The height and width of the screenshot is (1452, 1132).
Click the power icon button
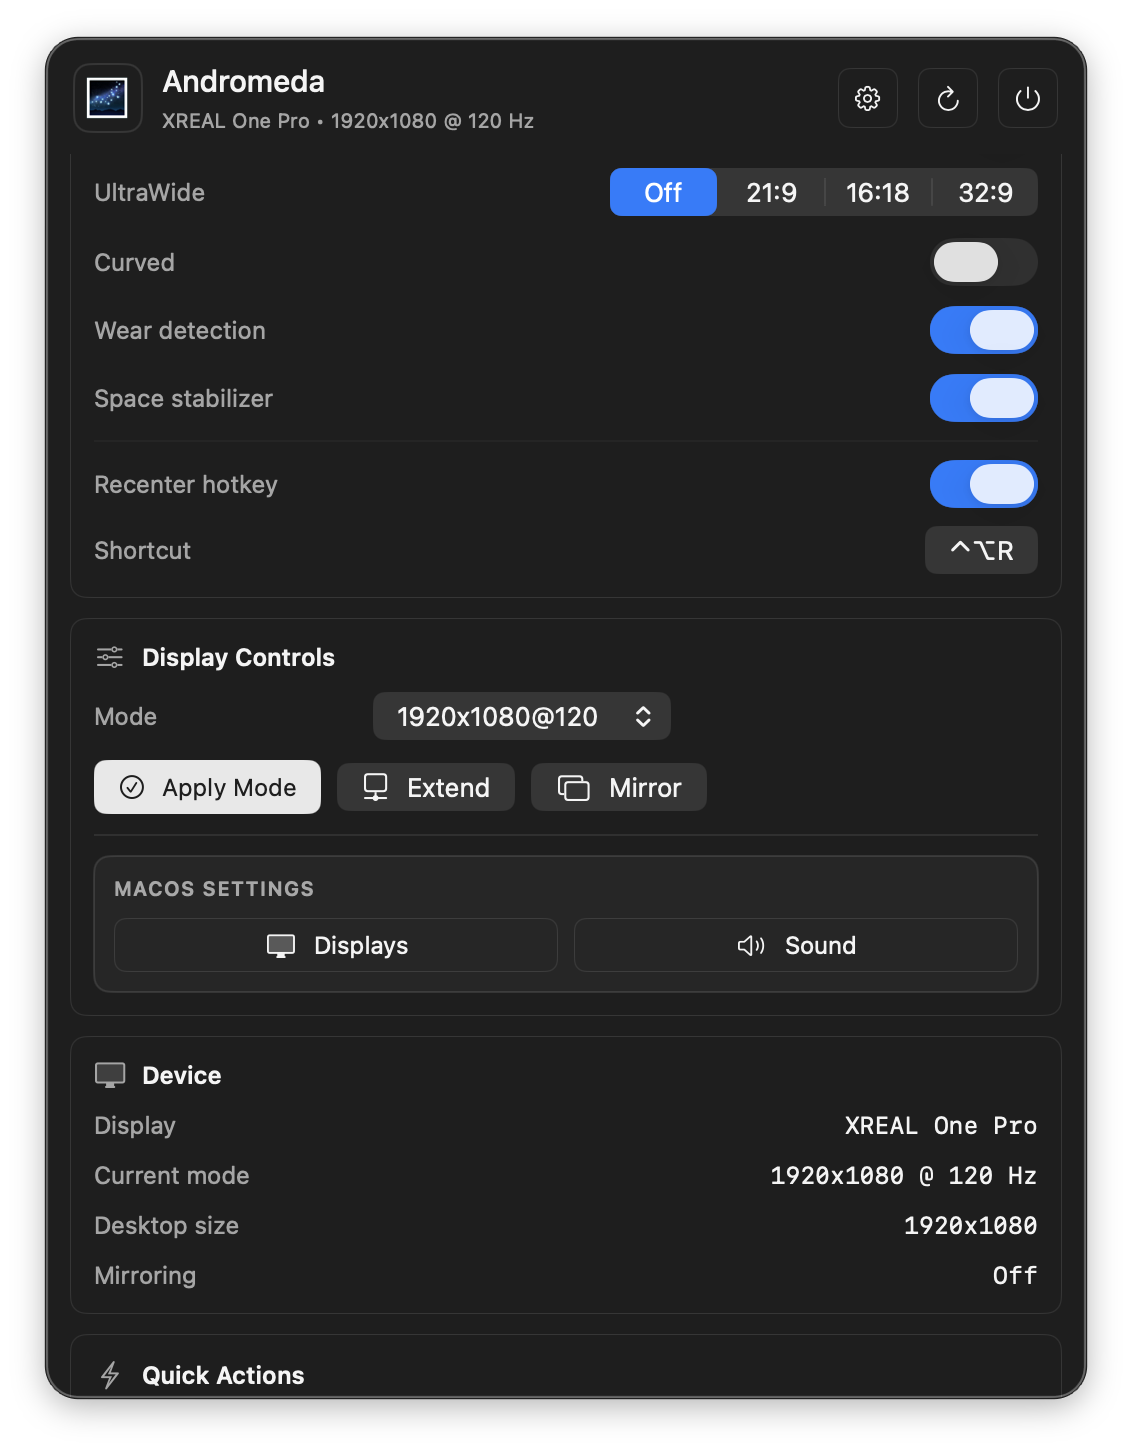[1028, 98]
